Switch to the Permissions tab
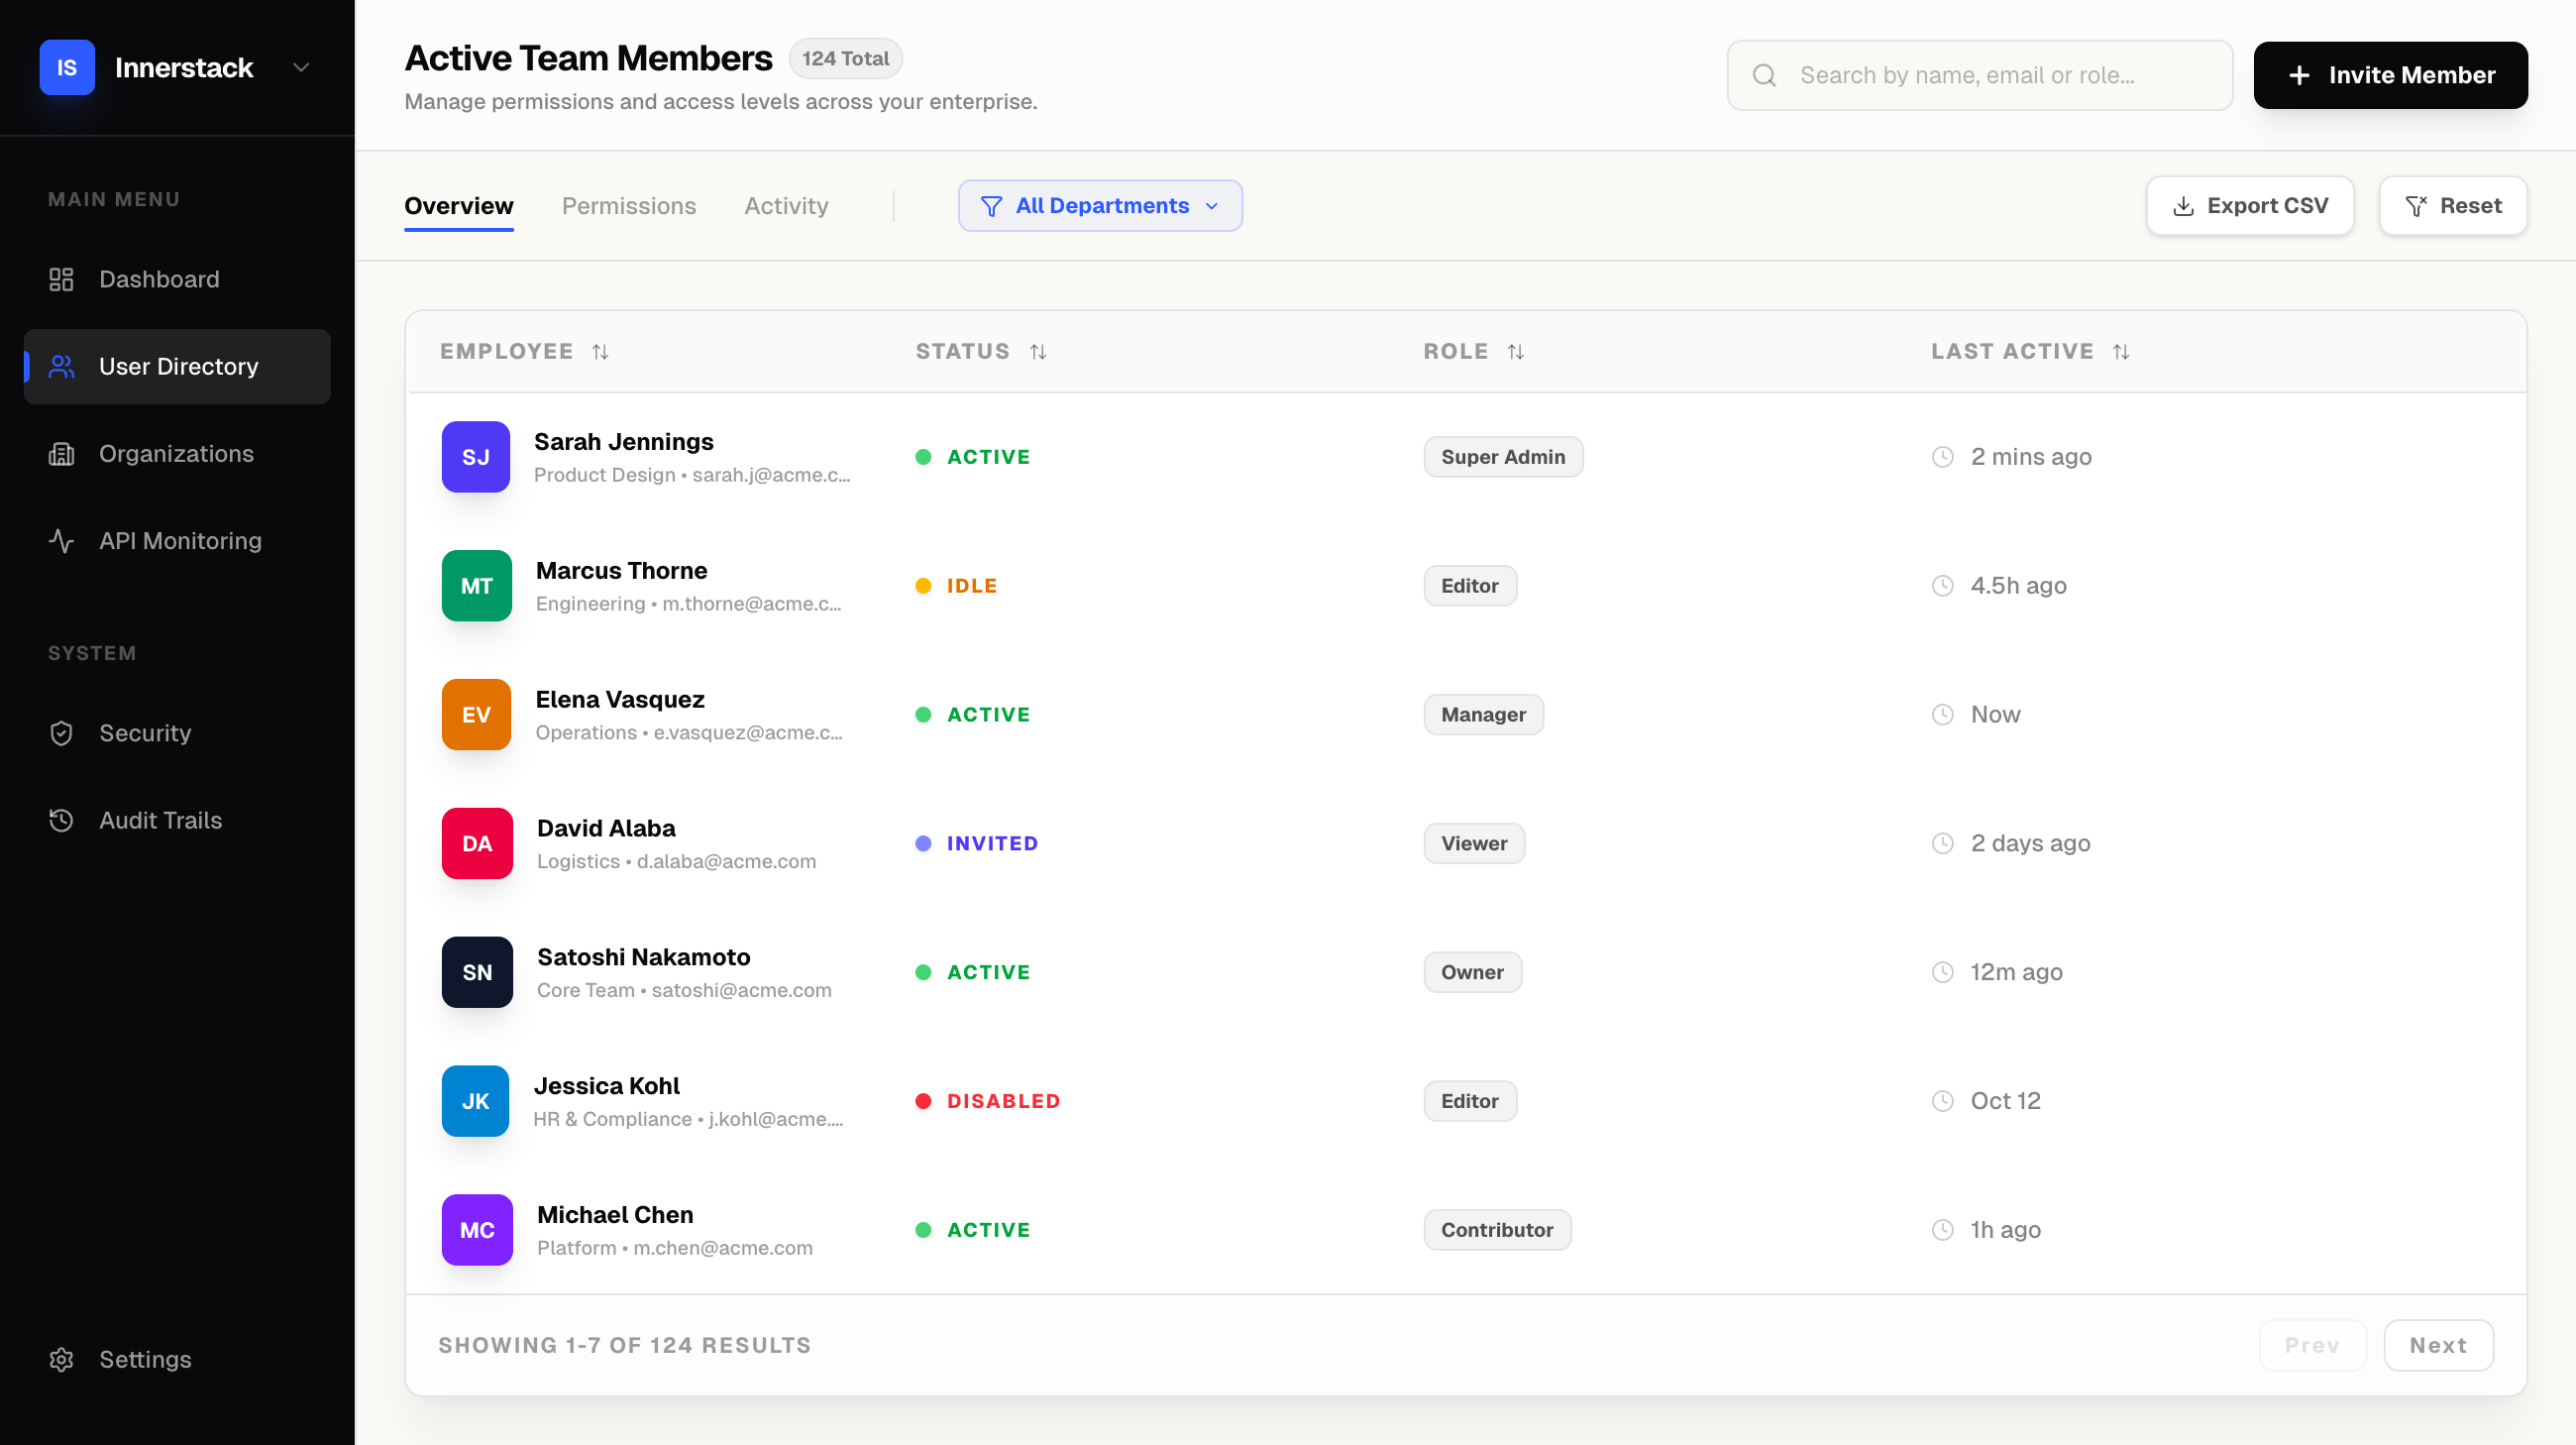The width and height of the screenshot is (2576, 1445). (628, 205)
